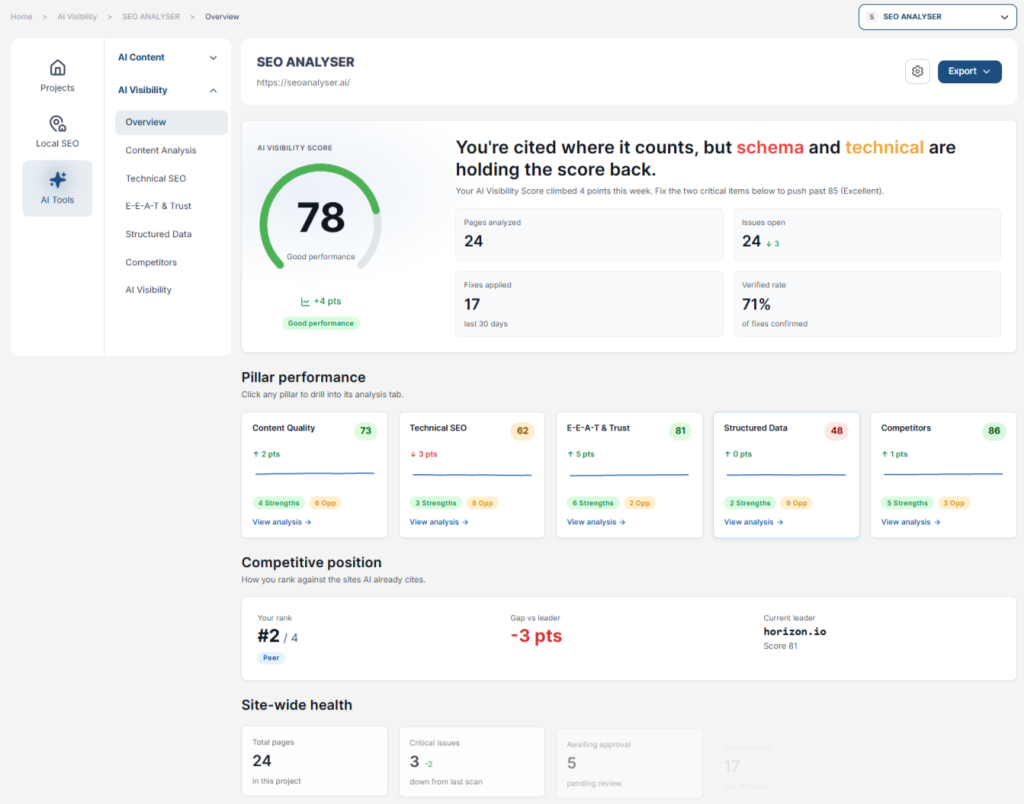The width and height of the screenshot is (1024, 804).
Task: Select Structured Data in the sidebar
Action: click(x=159, y=234)
